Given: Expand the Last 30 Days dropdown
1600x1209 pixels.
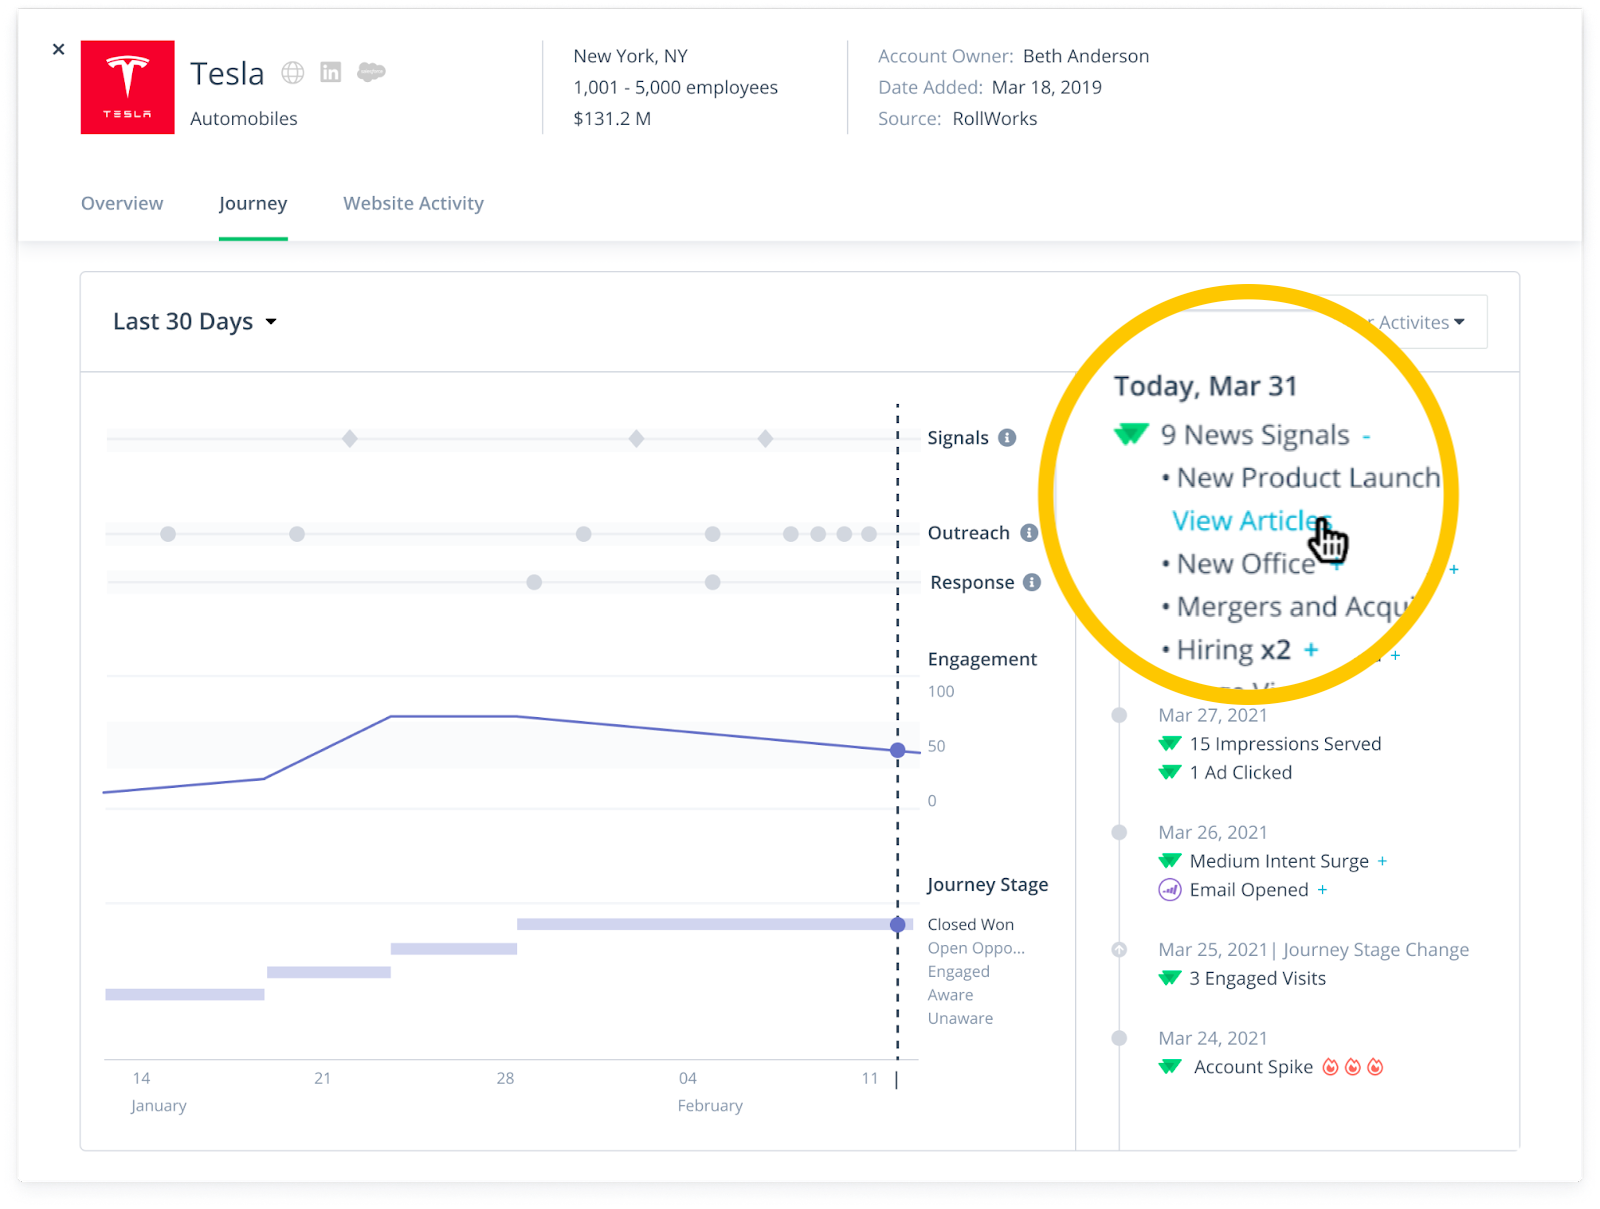Looking at the screenshot, I should [x=195, y=322].
